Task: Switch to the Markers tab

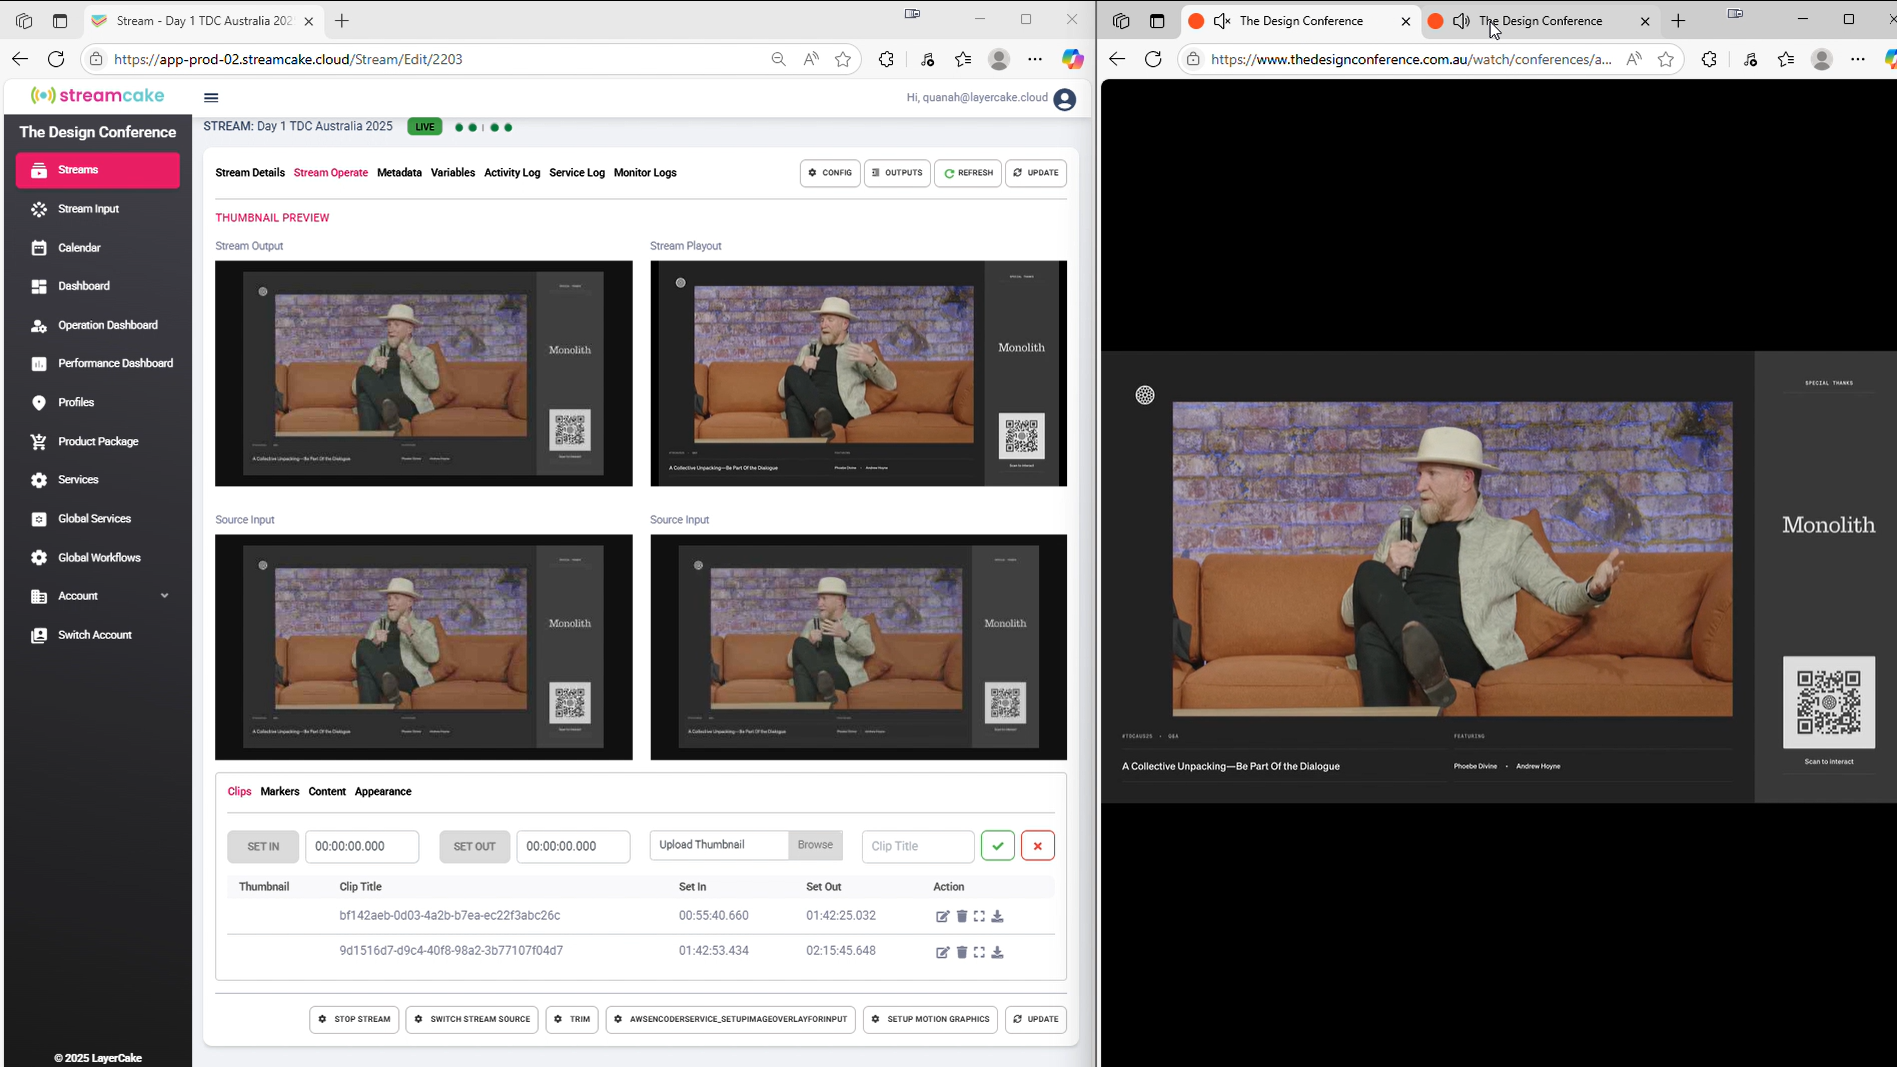Action: pos(279,791)
